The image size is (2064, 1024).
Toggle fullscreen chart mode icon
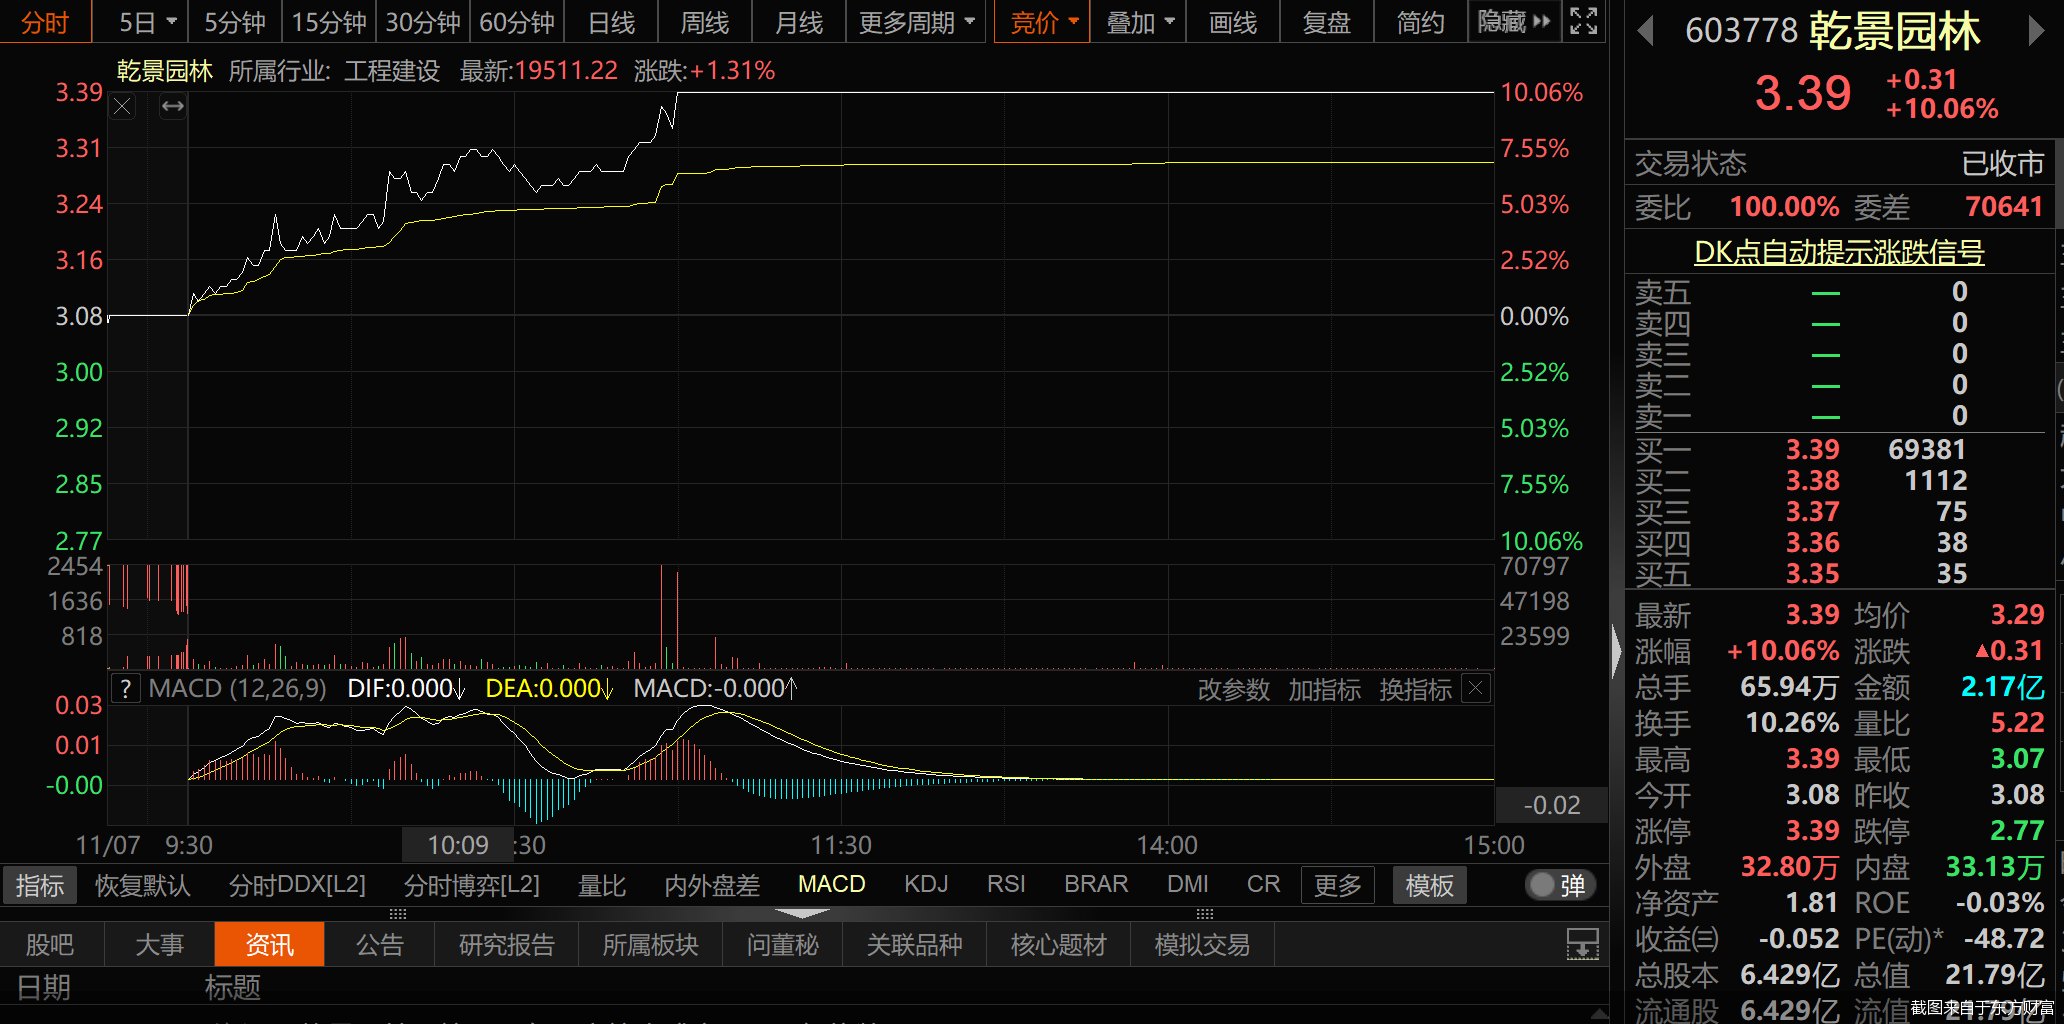1584,21
